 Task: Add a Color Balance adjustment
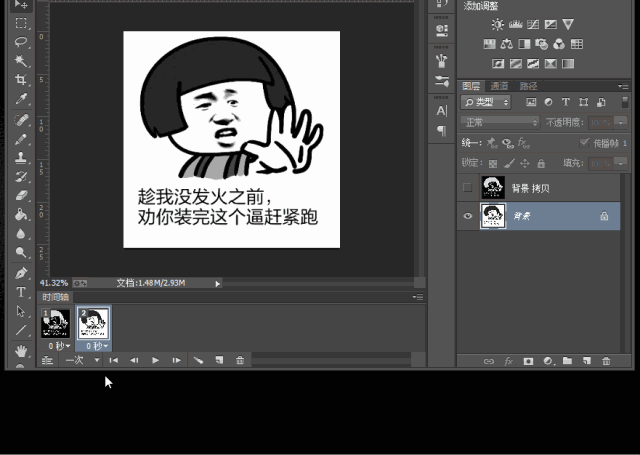click(x=507, y=44)
